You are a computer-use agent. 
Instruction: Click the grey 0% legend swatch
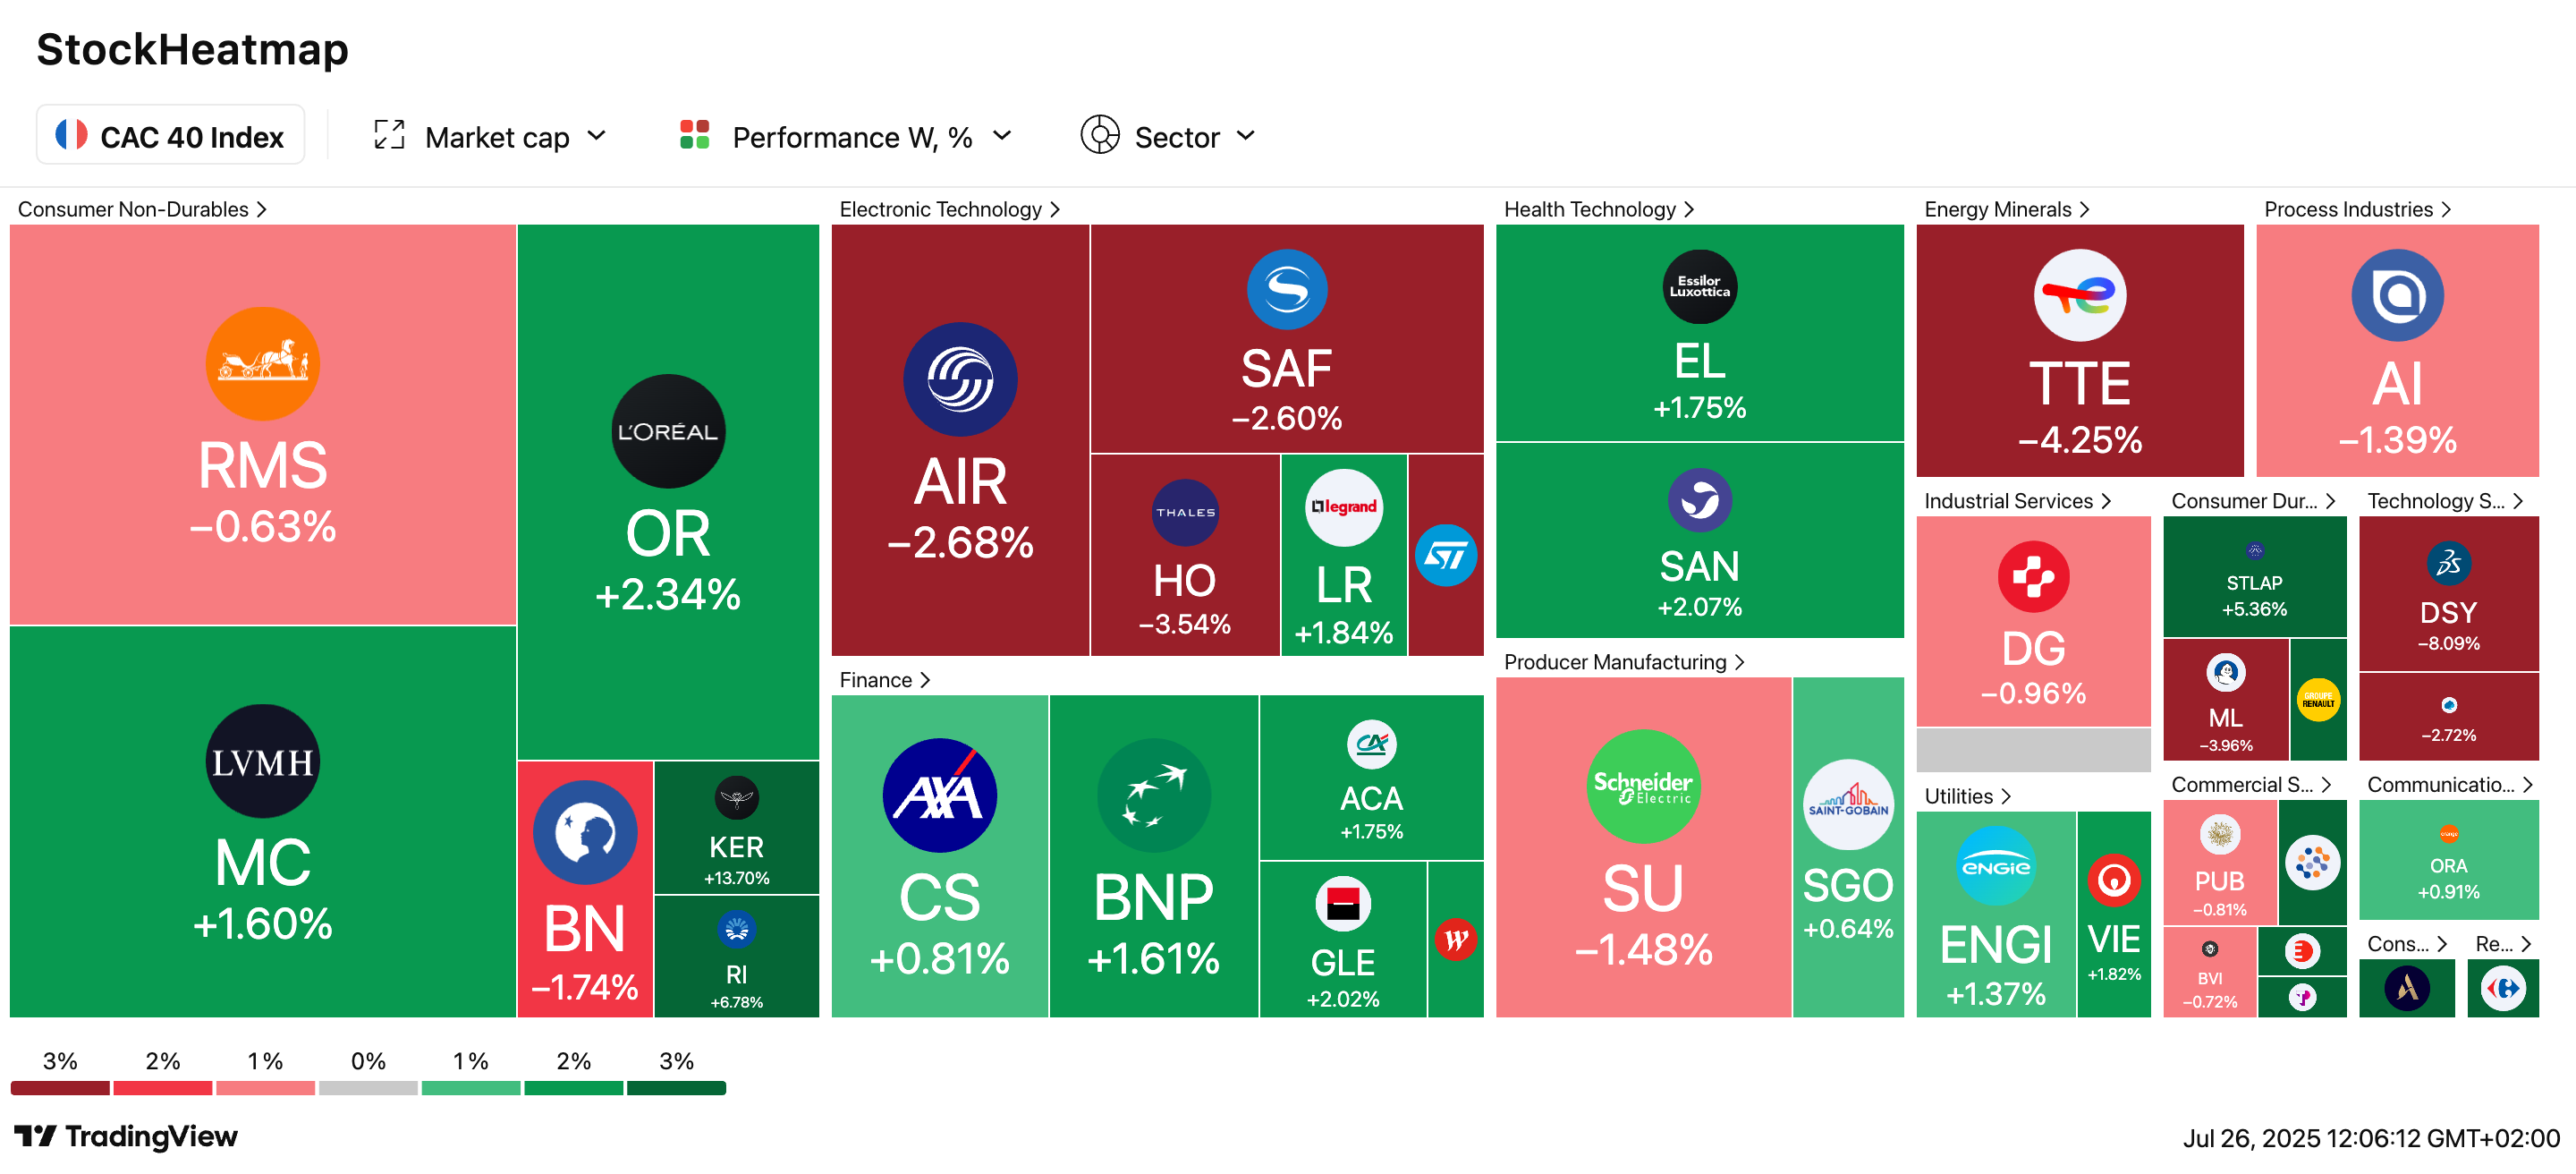[x=368, y=1088]
